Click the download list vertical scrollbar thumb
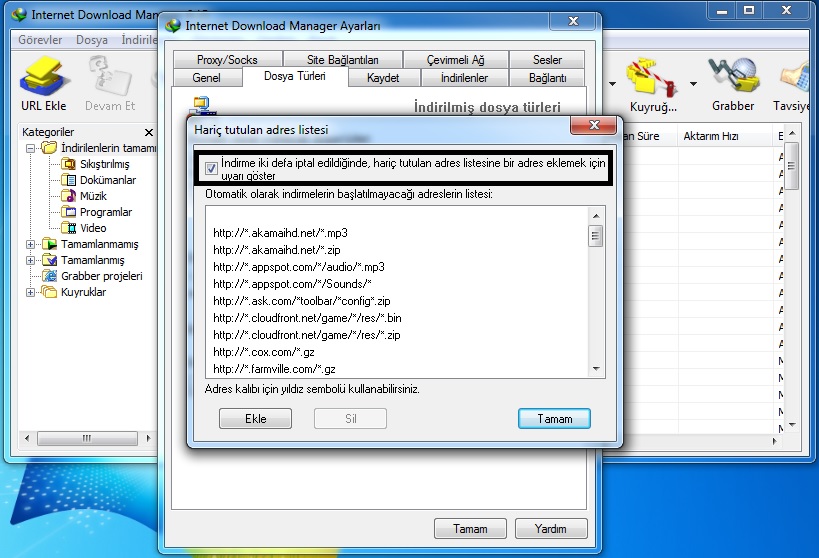 coord(791,166)
